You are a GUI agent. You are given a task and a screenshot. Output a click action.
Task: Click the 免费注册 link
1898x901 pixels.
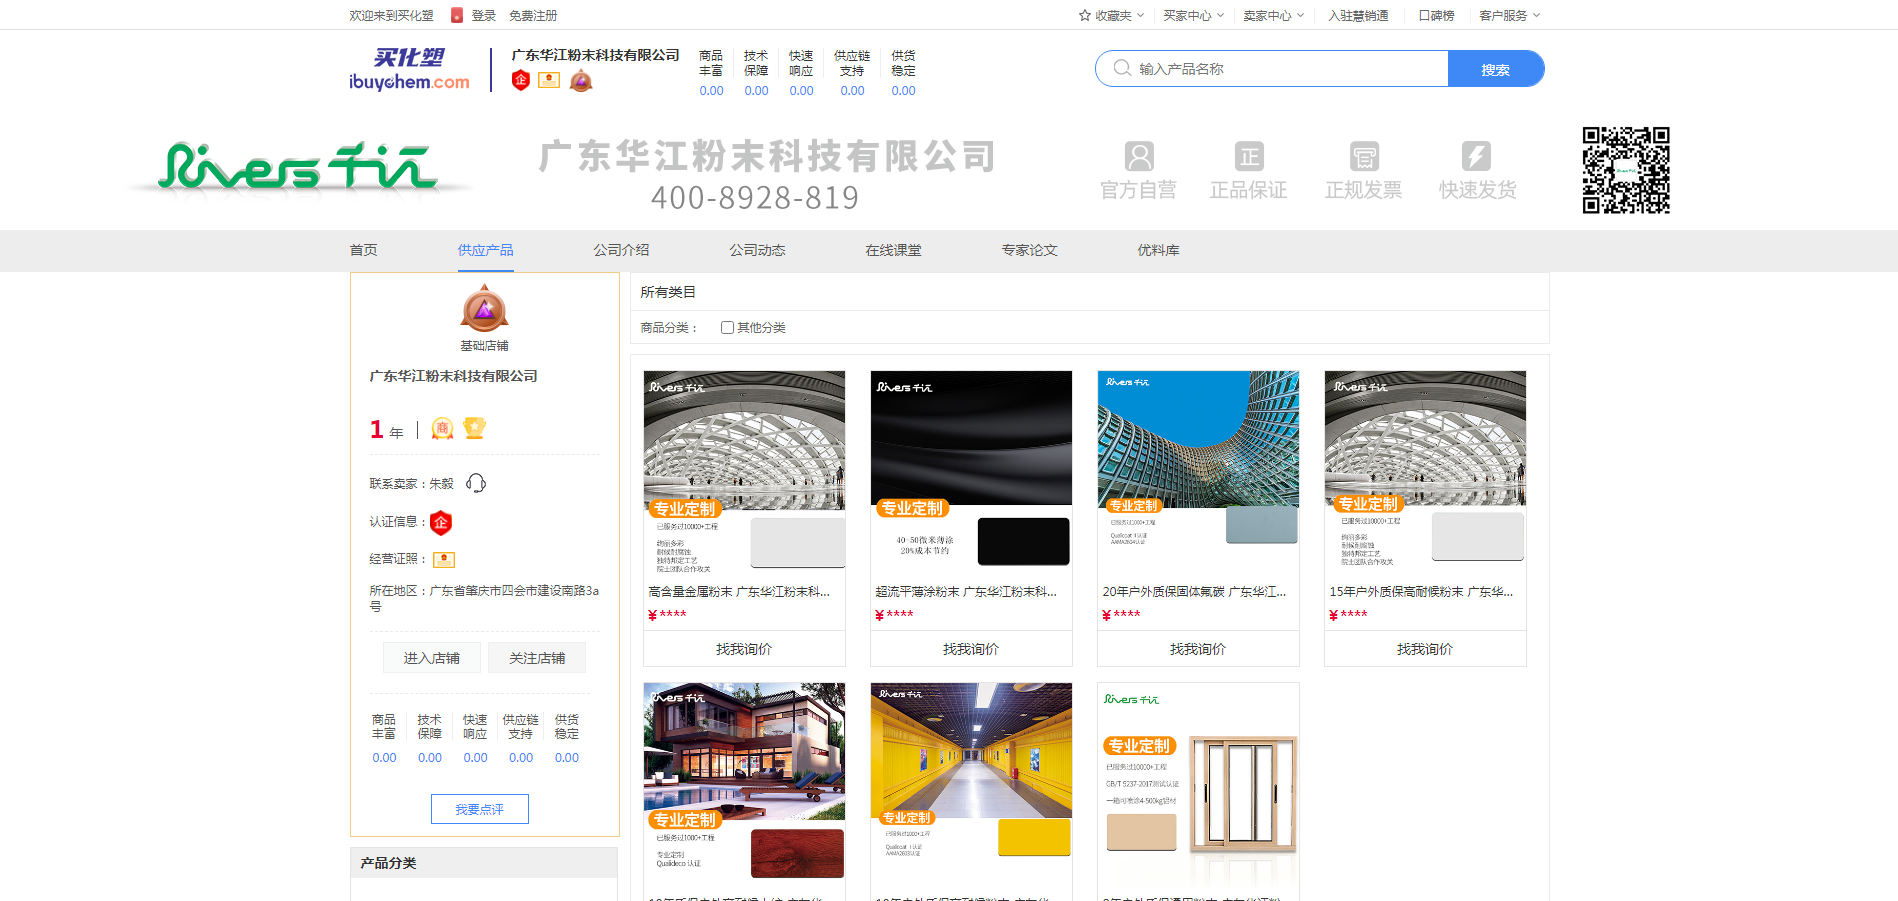point(533,15)
